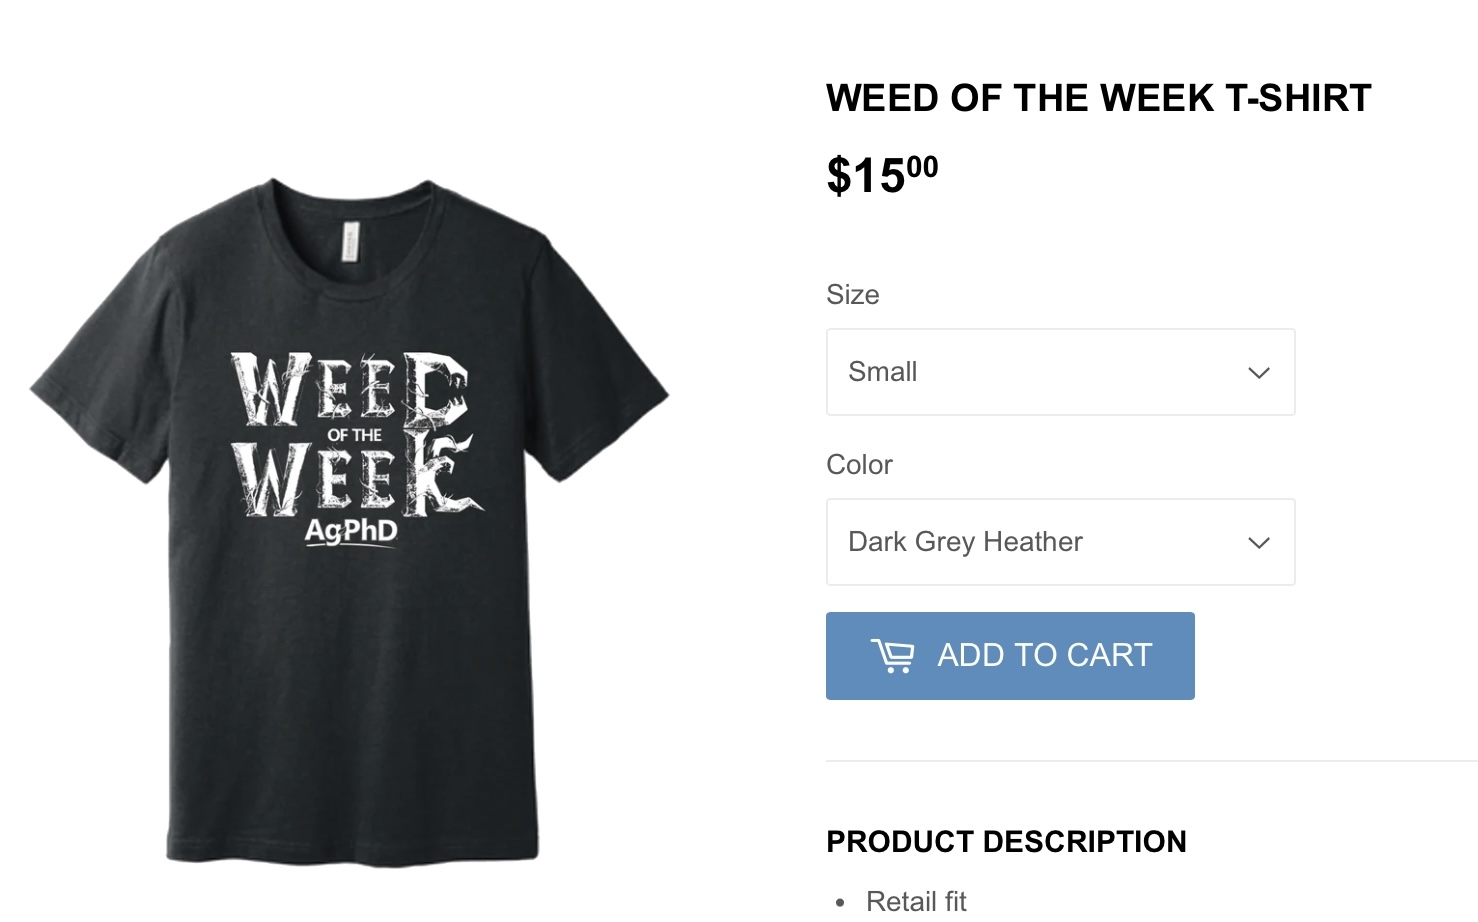Click the chevron arrow in the Size selector
Image resolution: width=1478 pixels, height=922 pixels.
(x=1258, y=373)
